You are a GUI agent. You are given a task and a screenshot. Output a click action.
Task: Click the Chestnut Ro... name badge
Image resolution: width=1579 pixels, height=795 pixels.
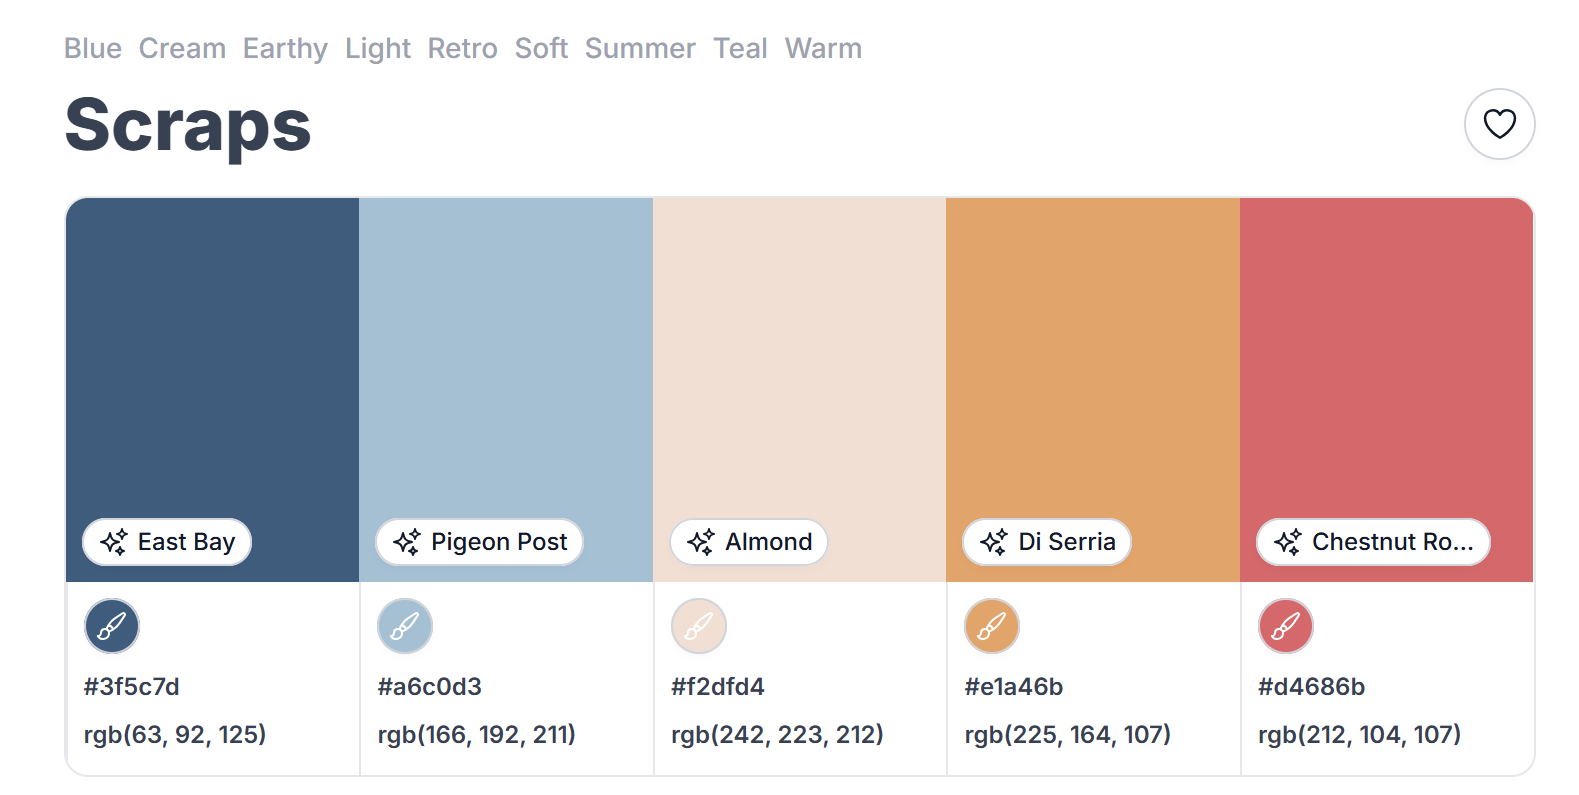1373,542
